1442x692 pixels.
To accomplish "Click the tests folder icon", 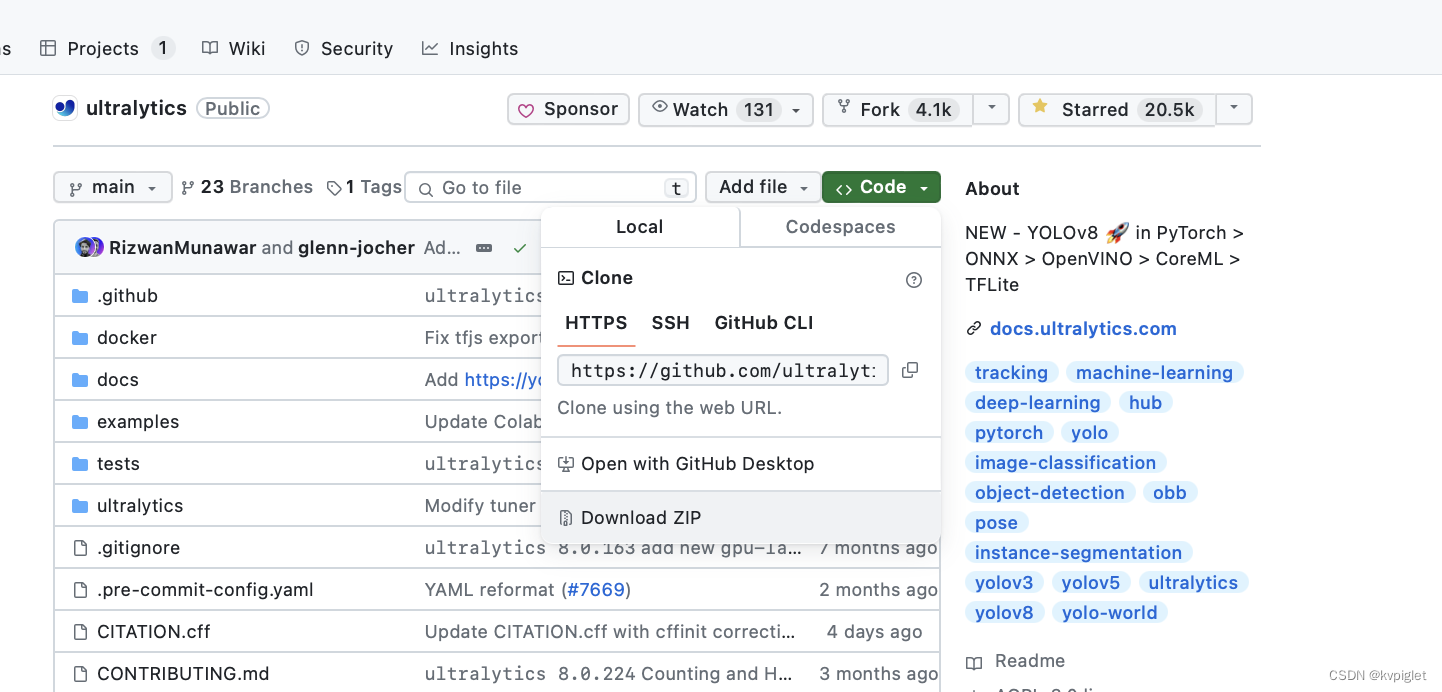I will point(81,464).
